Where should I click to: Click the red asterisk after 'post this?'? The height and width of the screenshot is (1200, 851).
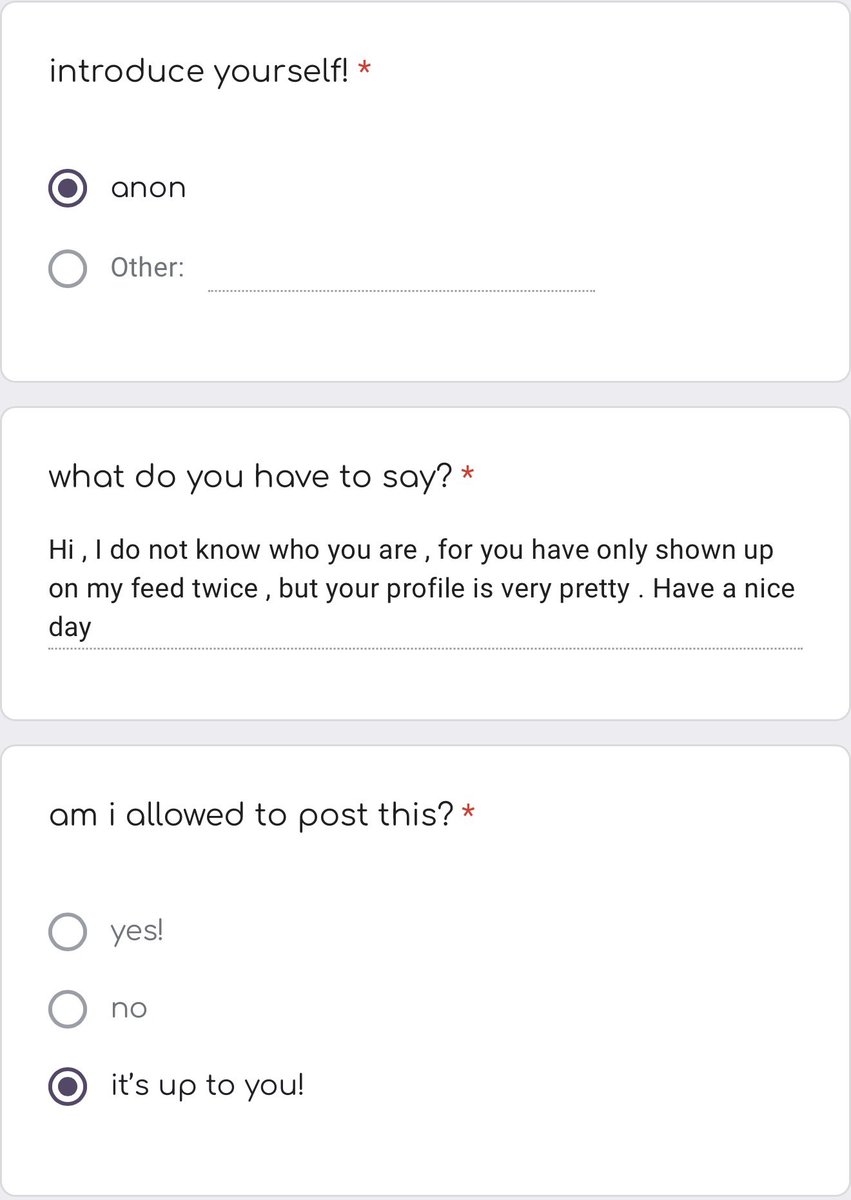468,812
